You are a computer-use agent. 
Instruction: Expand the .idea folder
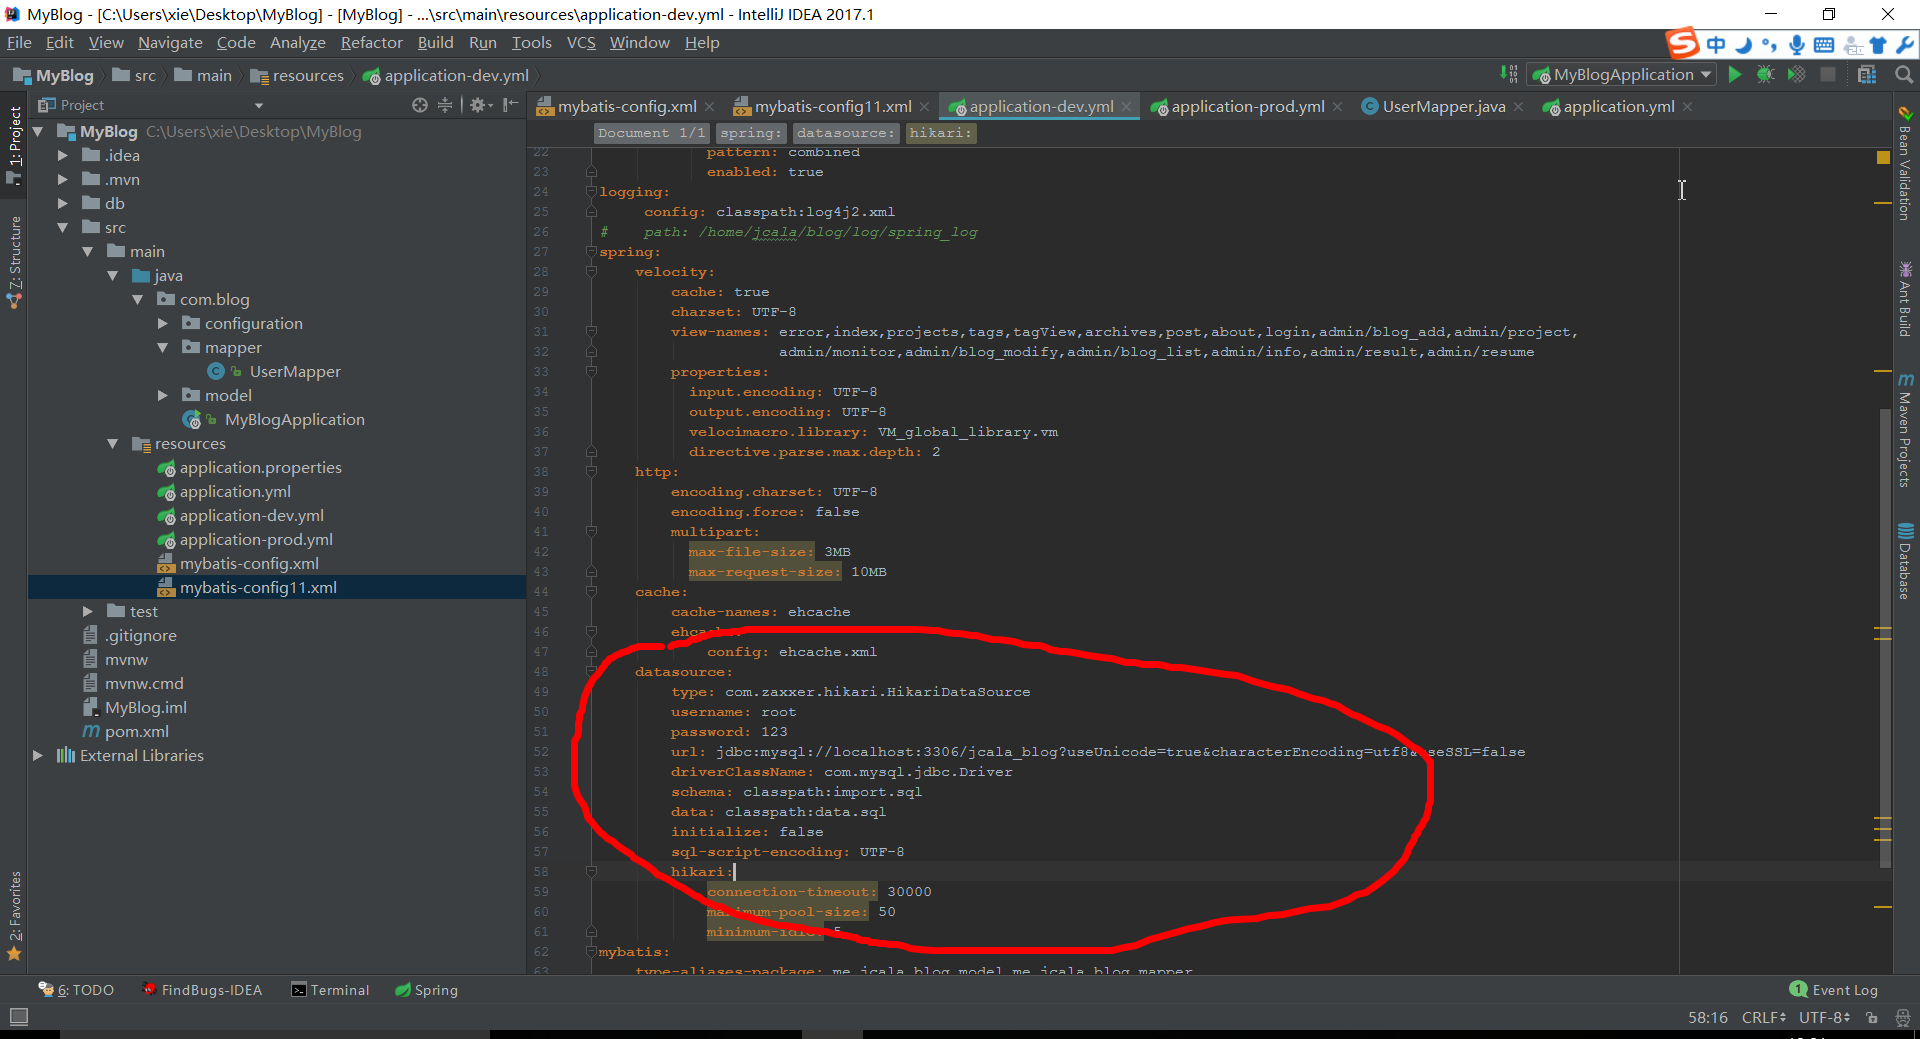coord(63,156)
